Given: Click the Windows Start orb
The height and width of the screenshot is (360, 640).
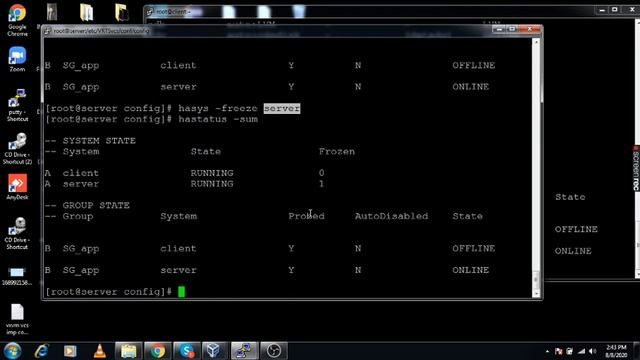Looking at the screenshot, I should click(x=12, y=351).
